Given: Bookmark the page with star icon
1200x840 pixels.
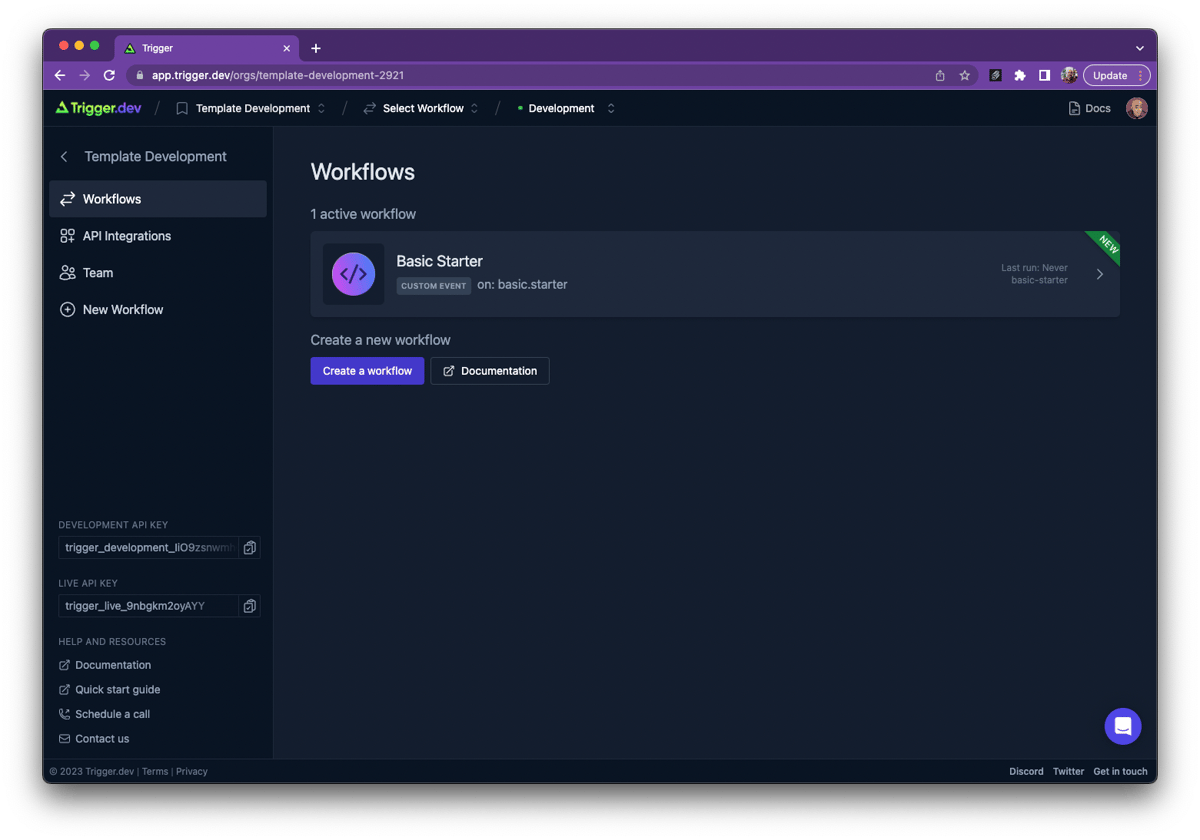Looking at the screenshot, I should point(965,75).
